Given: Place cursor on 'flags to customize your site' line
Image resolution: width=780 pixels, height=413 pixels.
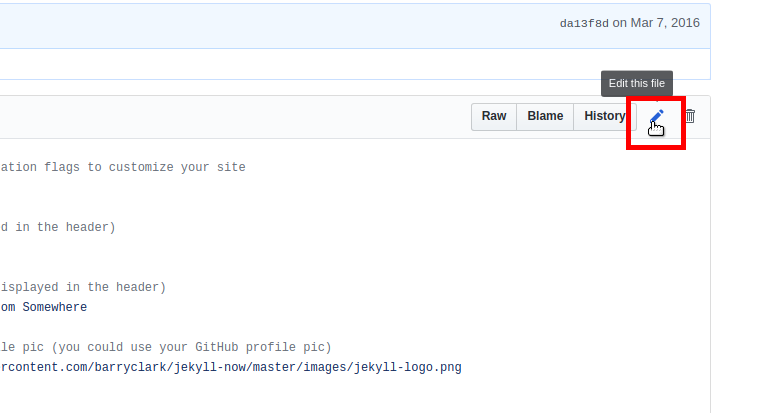Looking at the screenshot, I should tap(123, 167).
